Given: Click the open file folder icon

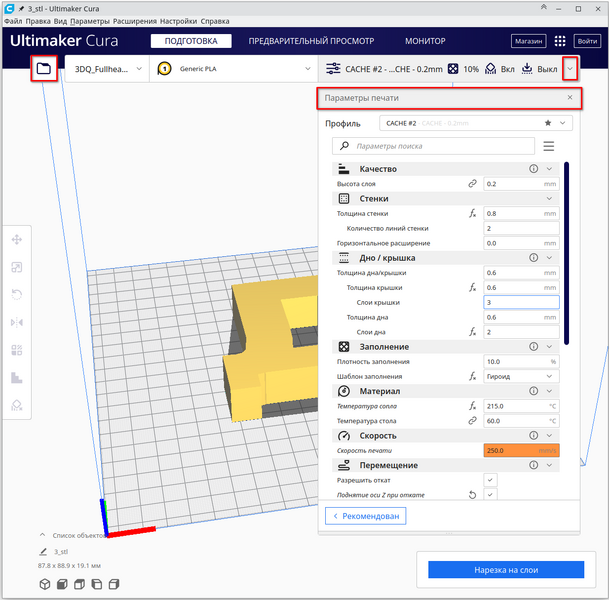Looking at the screenshot, I should click(43, 69).
